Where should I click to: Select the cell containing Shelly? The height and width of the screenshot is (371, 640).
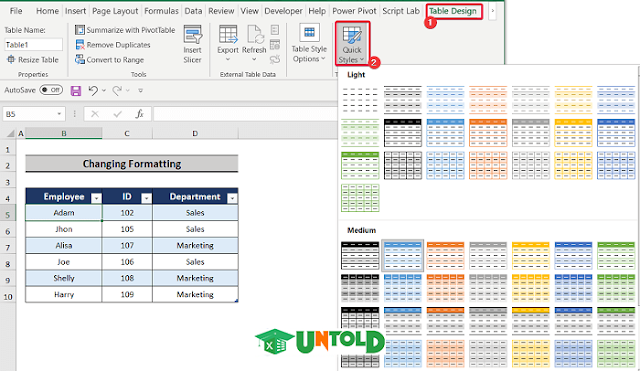click(64, 278)
